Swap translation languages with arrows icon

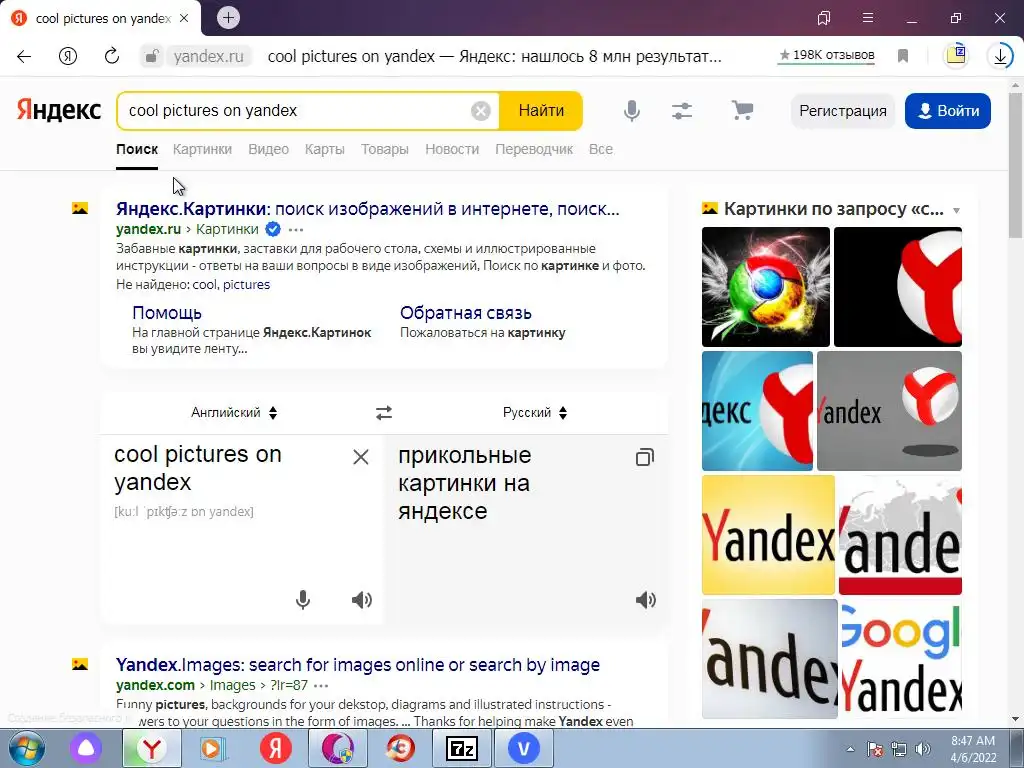point(384,413)
